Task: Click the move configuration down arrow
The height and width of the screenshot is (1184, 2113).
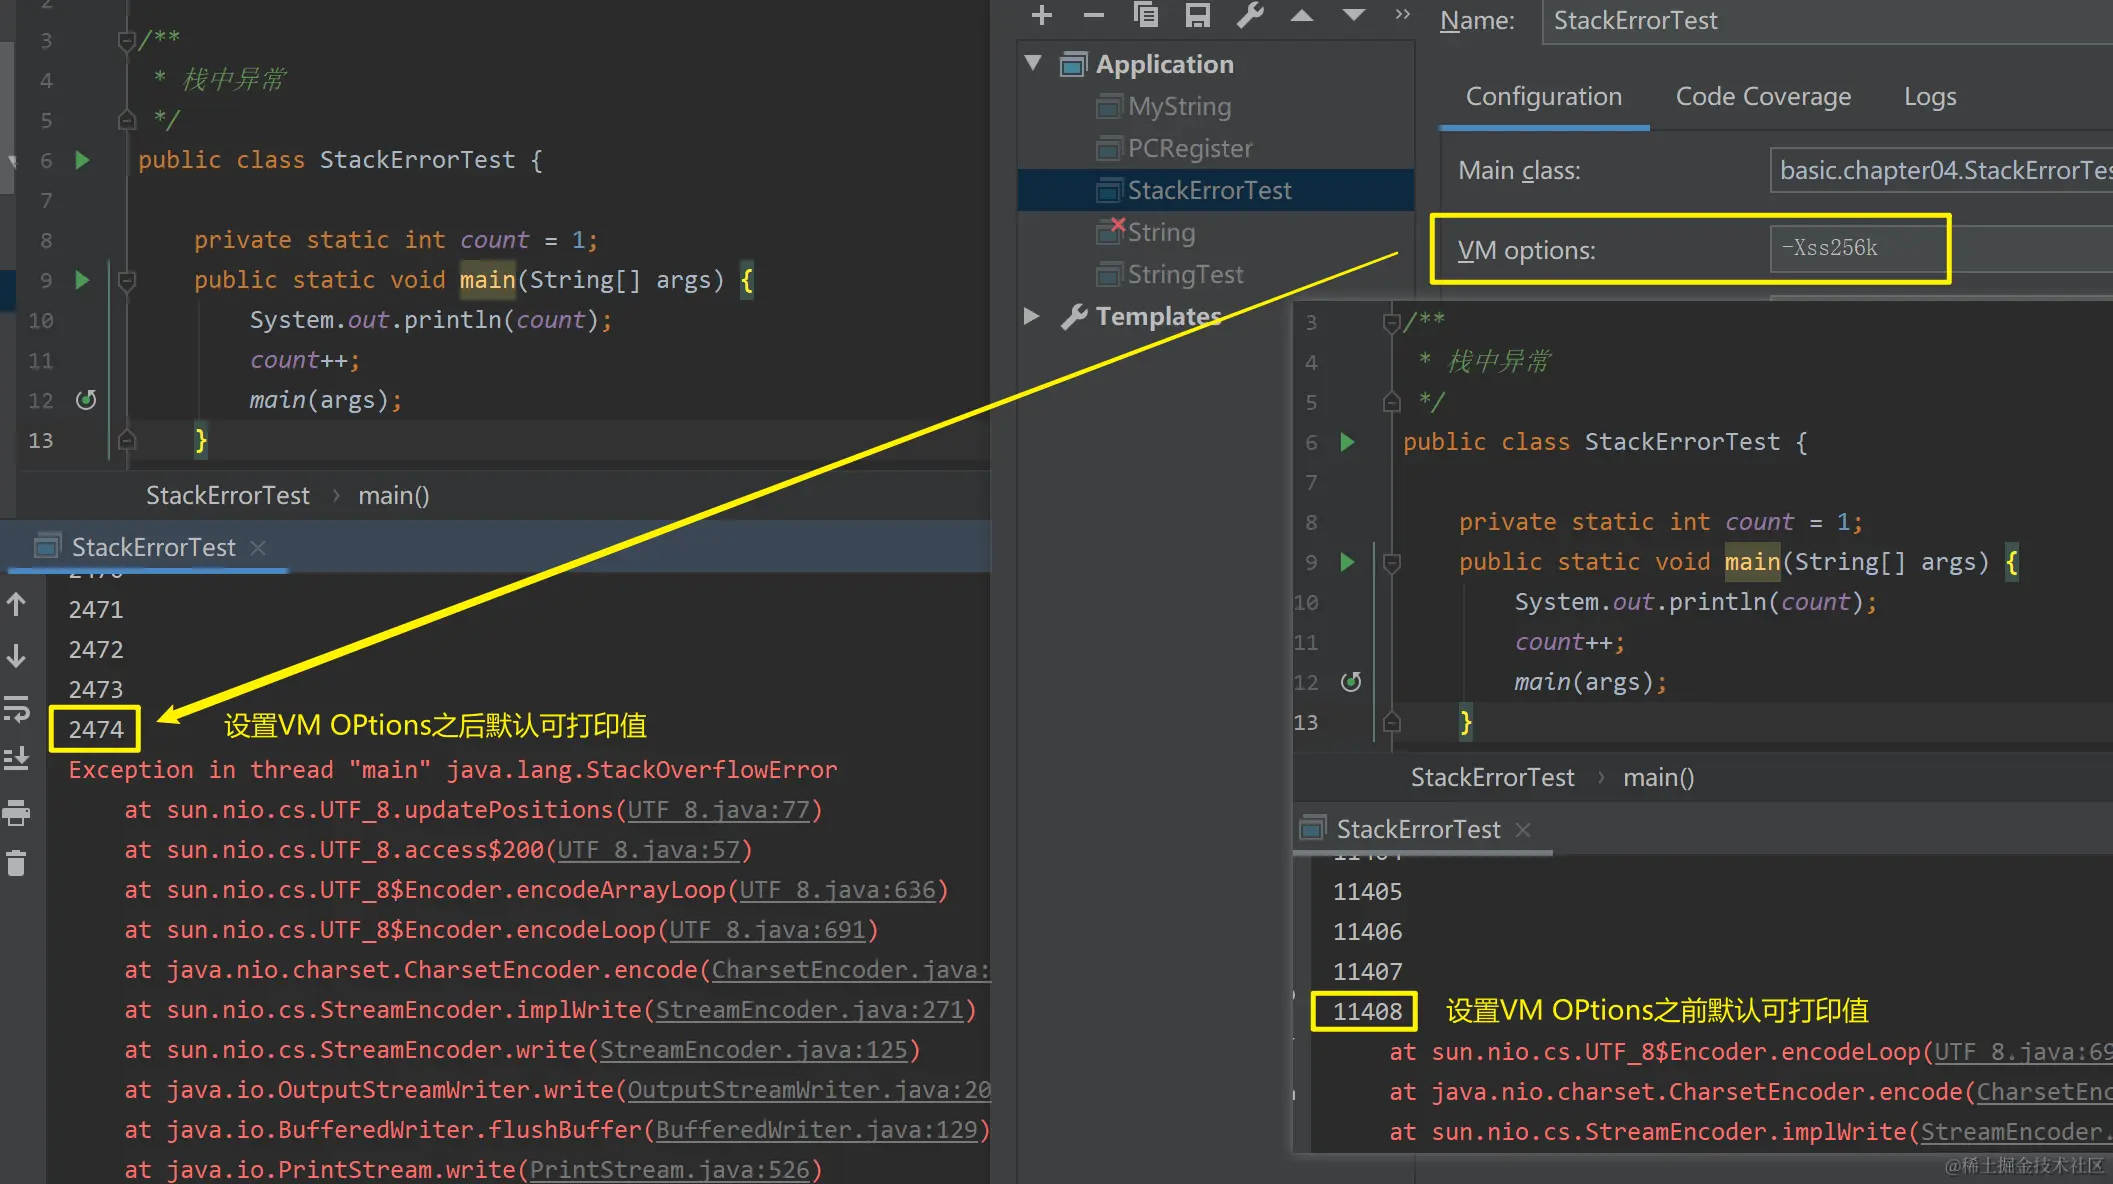Action: click(1353, 15)
